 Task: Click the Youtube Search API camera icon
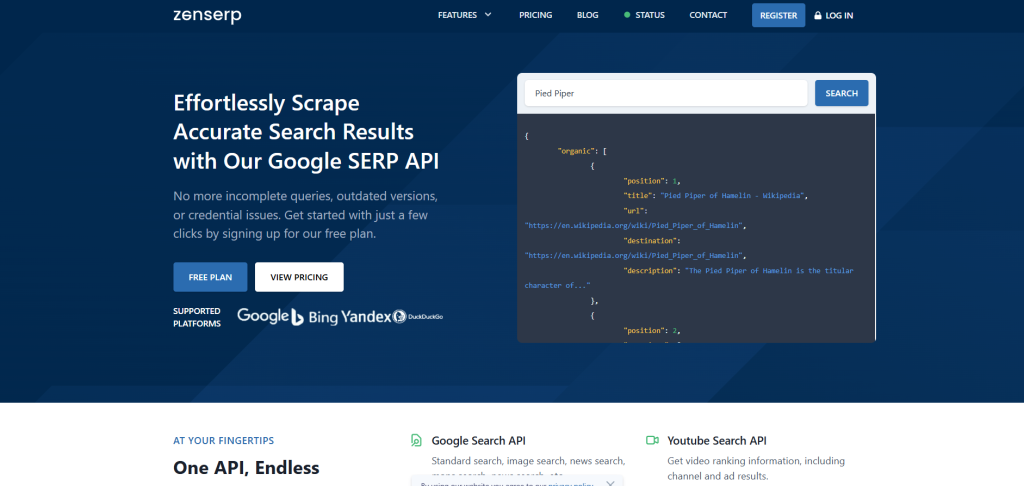click(x=652, y=440)
